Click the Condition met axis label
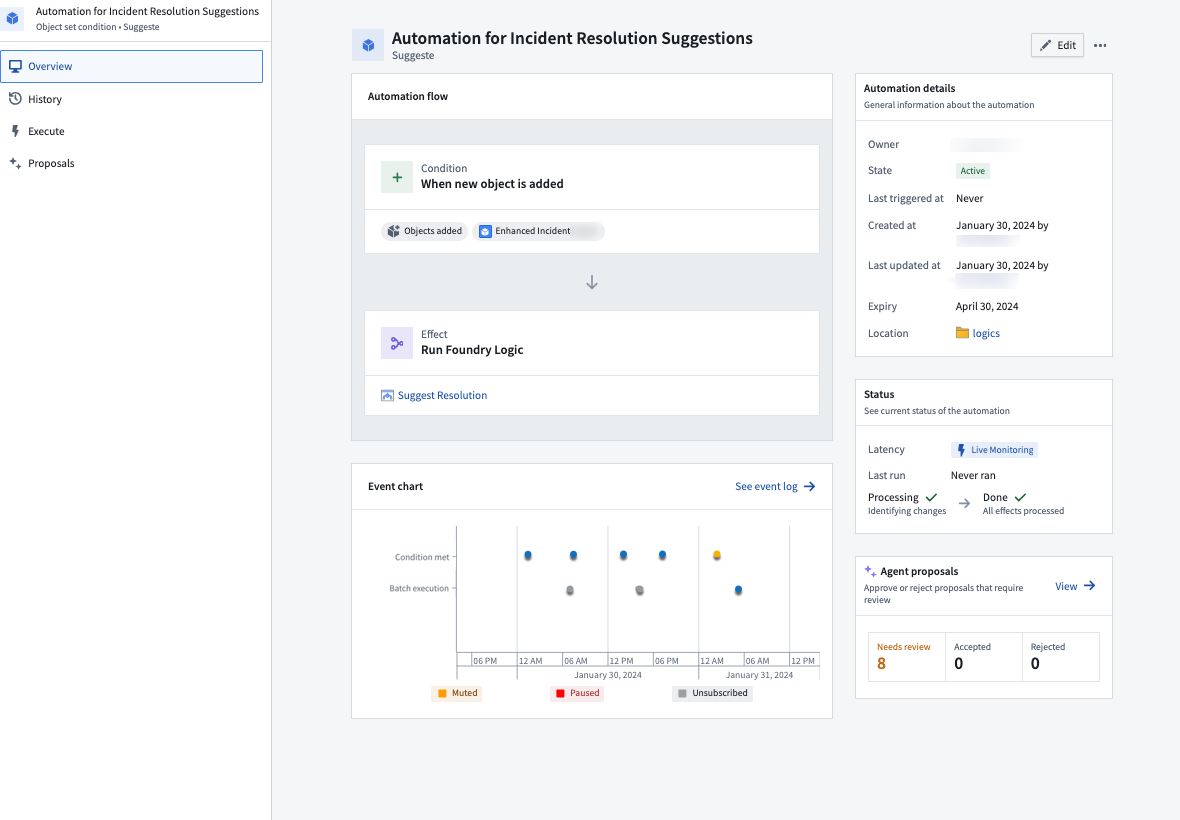 421,557
